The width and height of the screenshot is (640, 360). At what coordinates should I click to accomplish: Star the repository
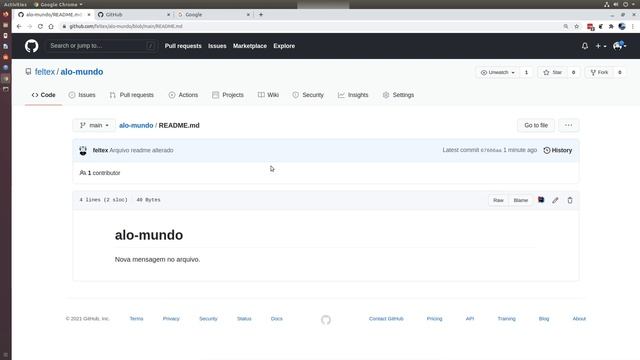click(x=552, y=72)
